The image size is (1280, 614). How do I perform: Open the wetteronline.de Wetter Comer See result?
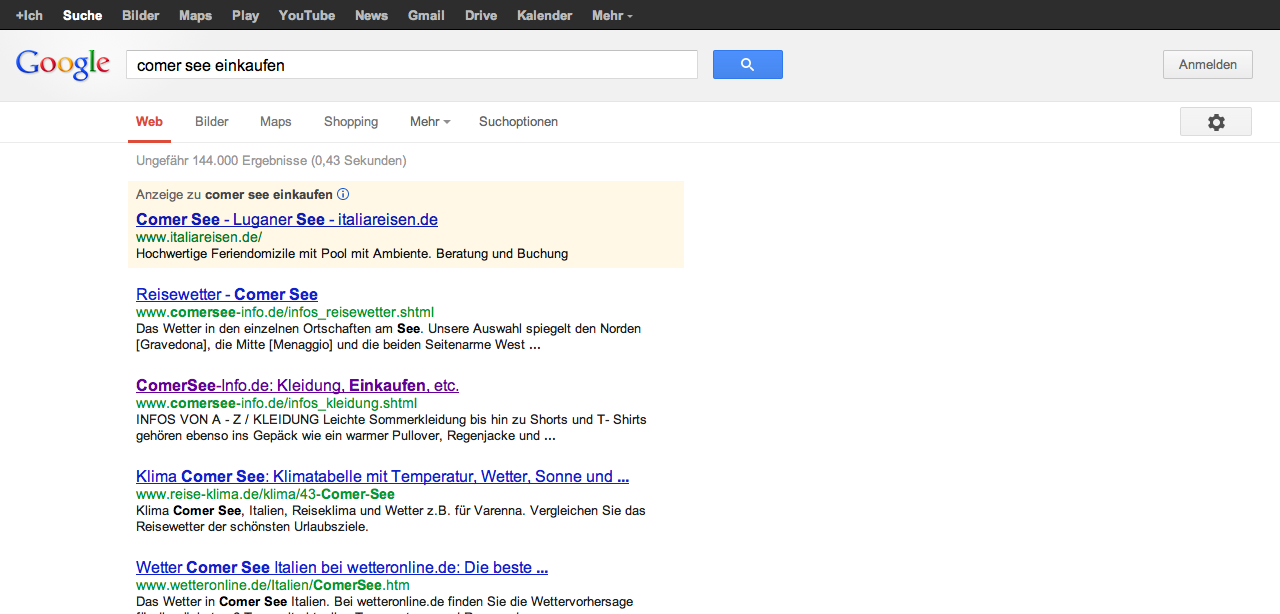[342, 567]
